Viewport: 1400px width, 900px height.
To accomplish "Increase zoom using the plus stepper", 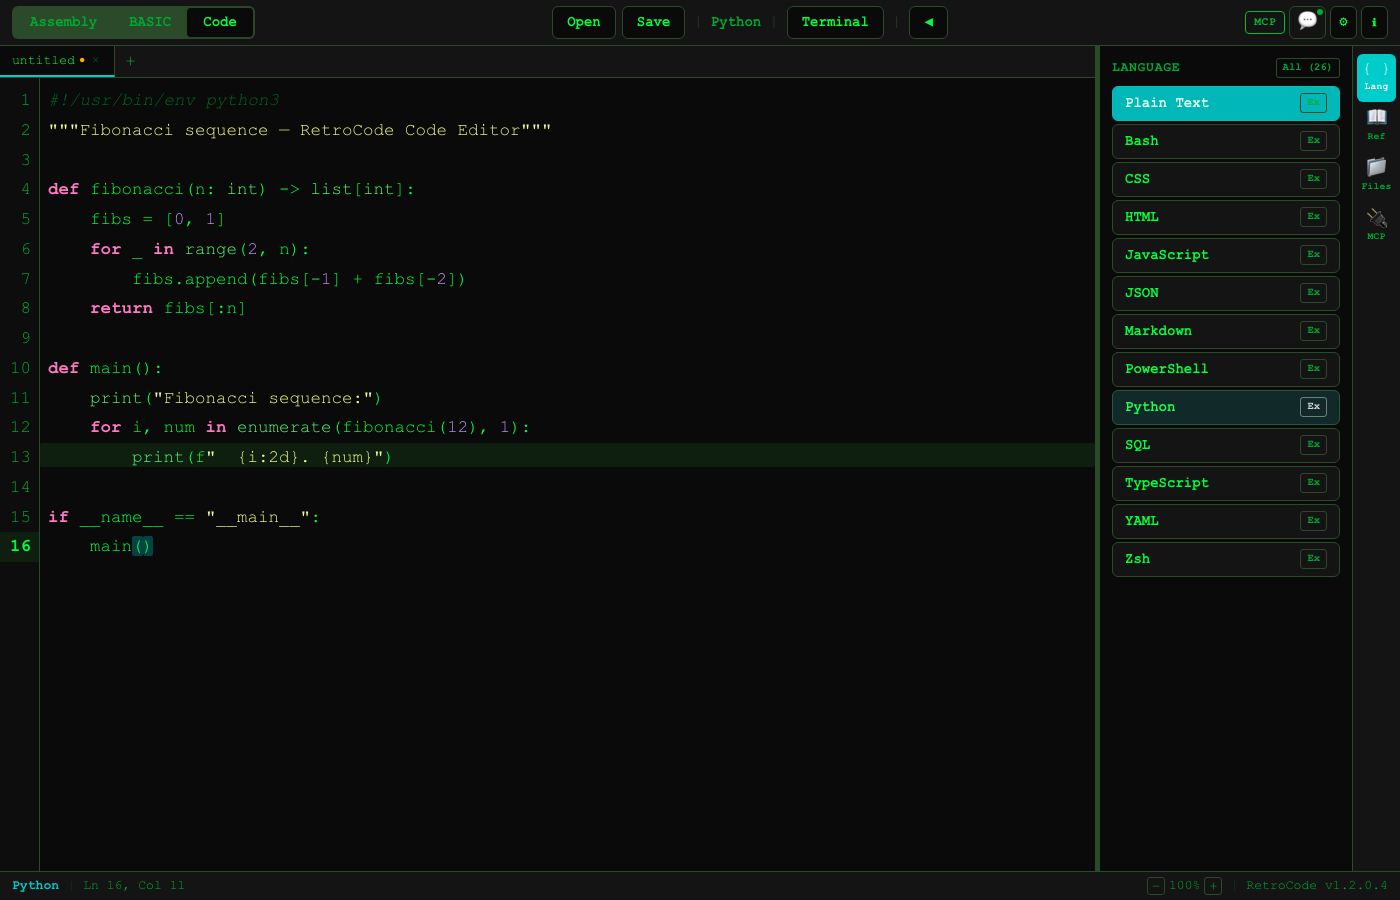I will 1213,885.
